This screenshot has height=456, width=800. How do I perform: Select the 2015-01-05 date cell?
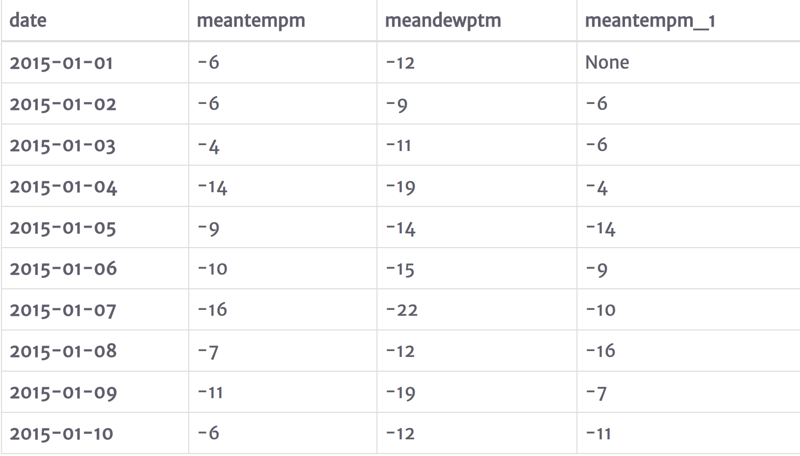point(62,227)
